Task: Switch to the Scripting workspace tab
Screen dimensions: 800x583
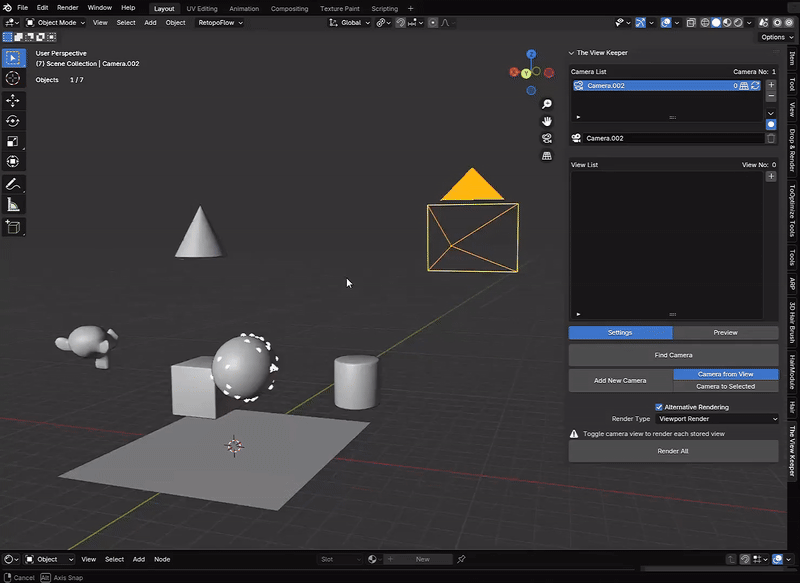Action: pyautogui.click(x=384, y=9)
